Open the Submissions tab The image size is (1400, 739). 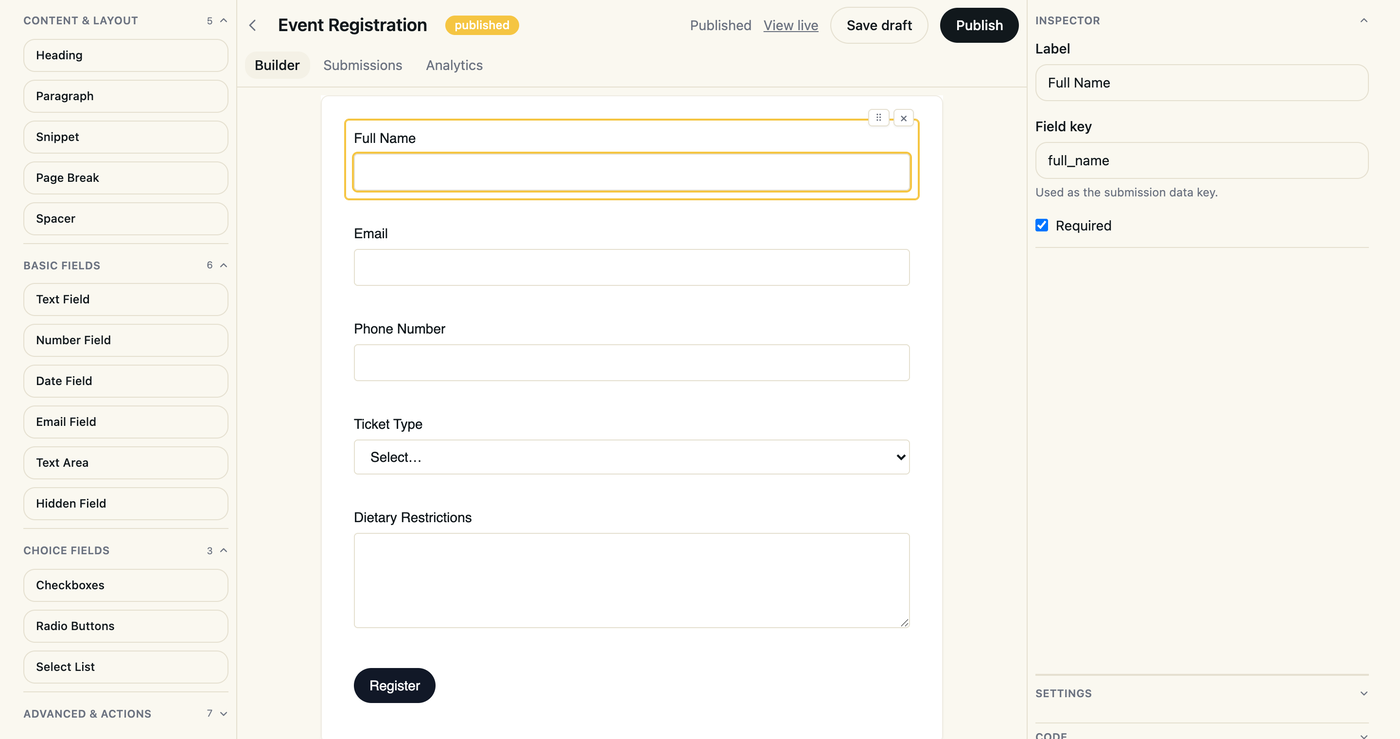pyautogui.click(x=363, y=65)
